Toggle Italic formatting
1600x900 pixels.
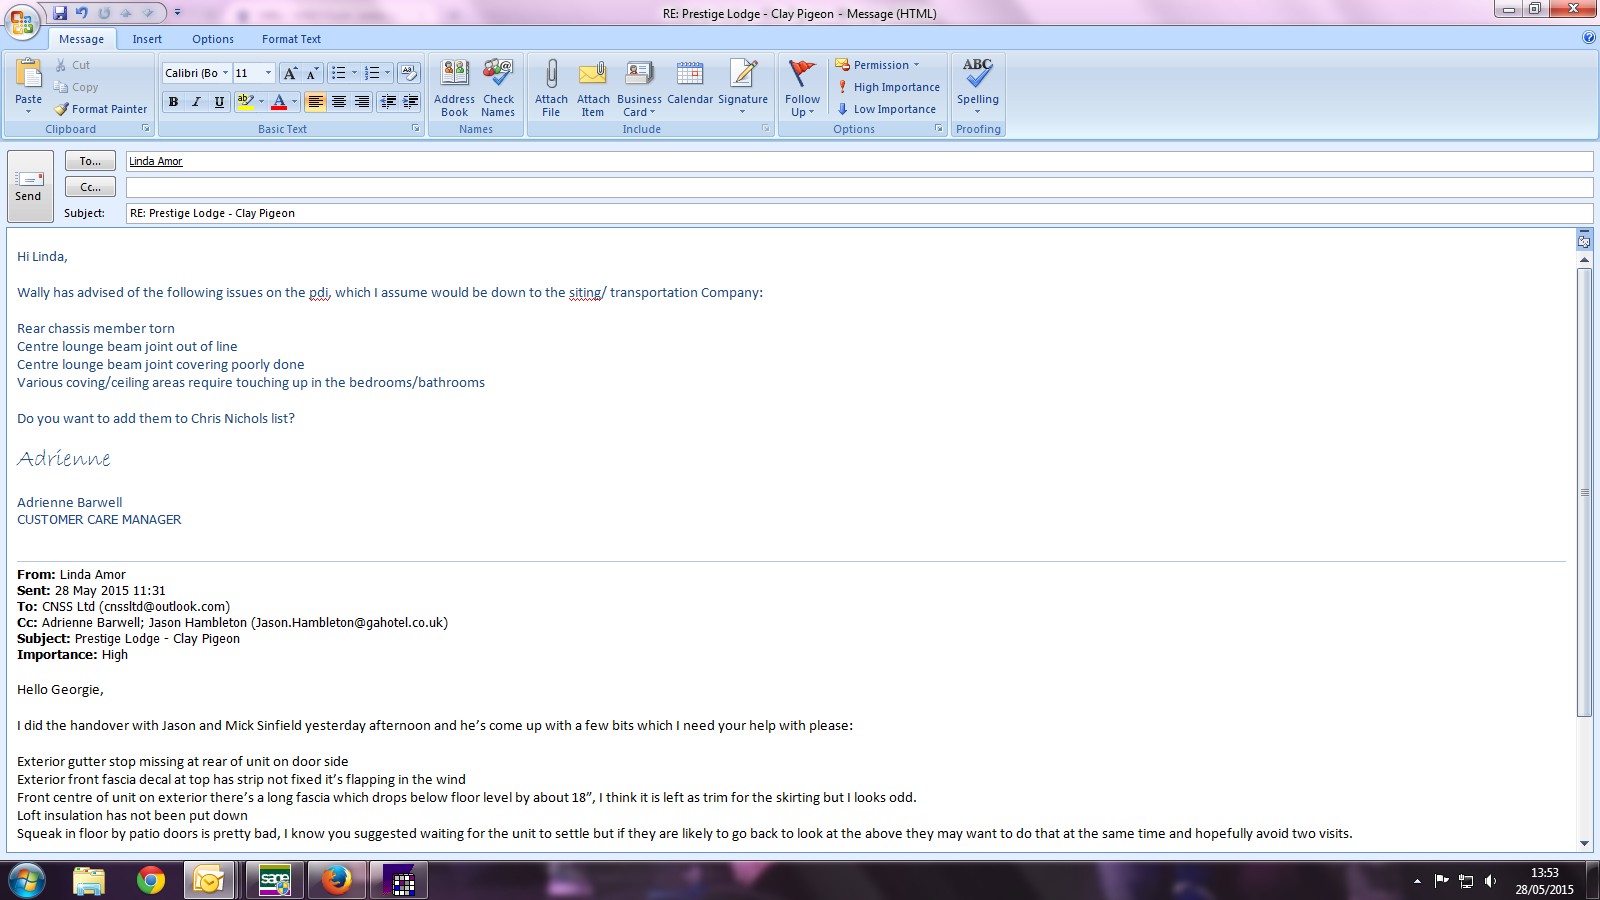[x=196, y=102]
